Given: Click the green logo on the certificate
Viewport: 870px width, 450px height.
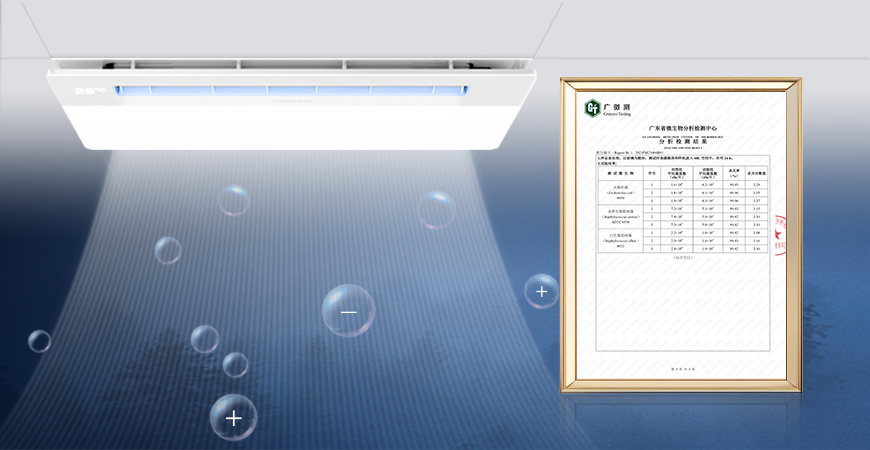Looking at the screenshot, I should pos(594,108).
